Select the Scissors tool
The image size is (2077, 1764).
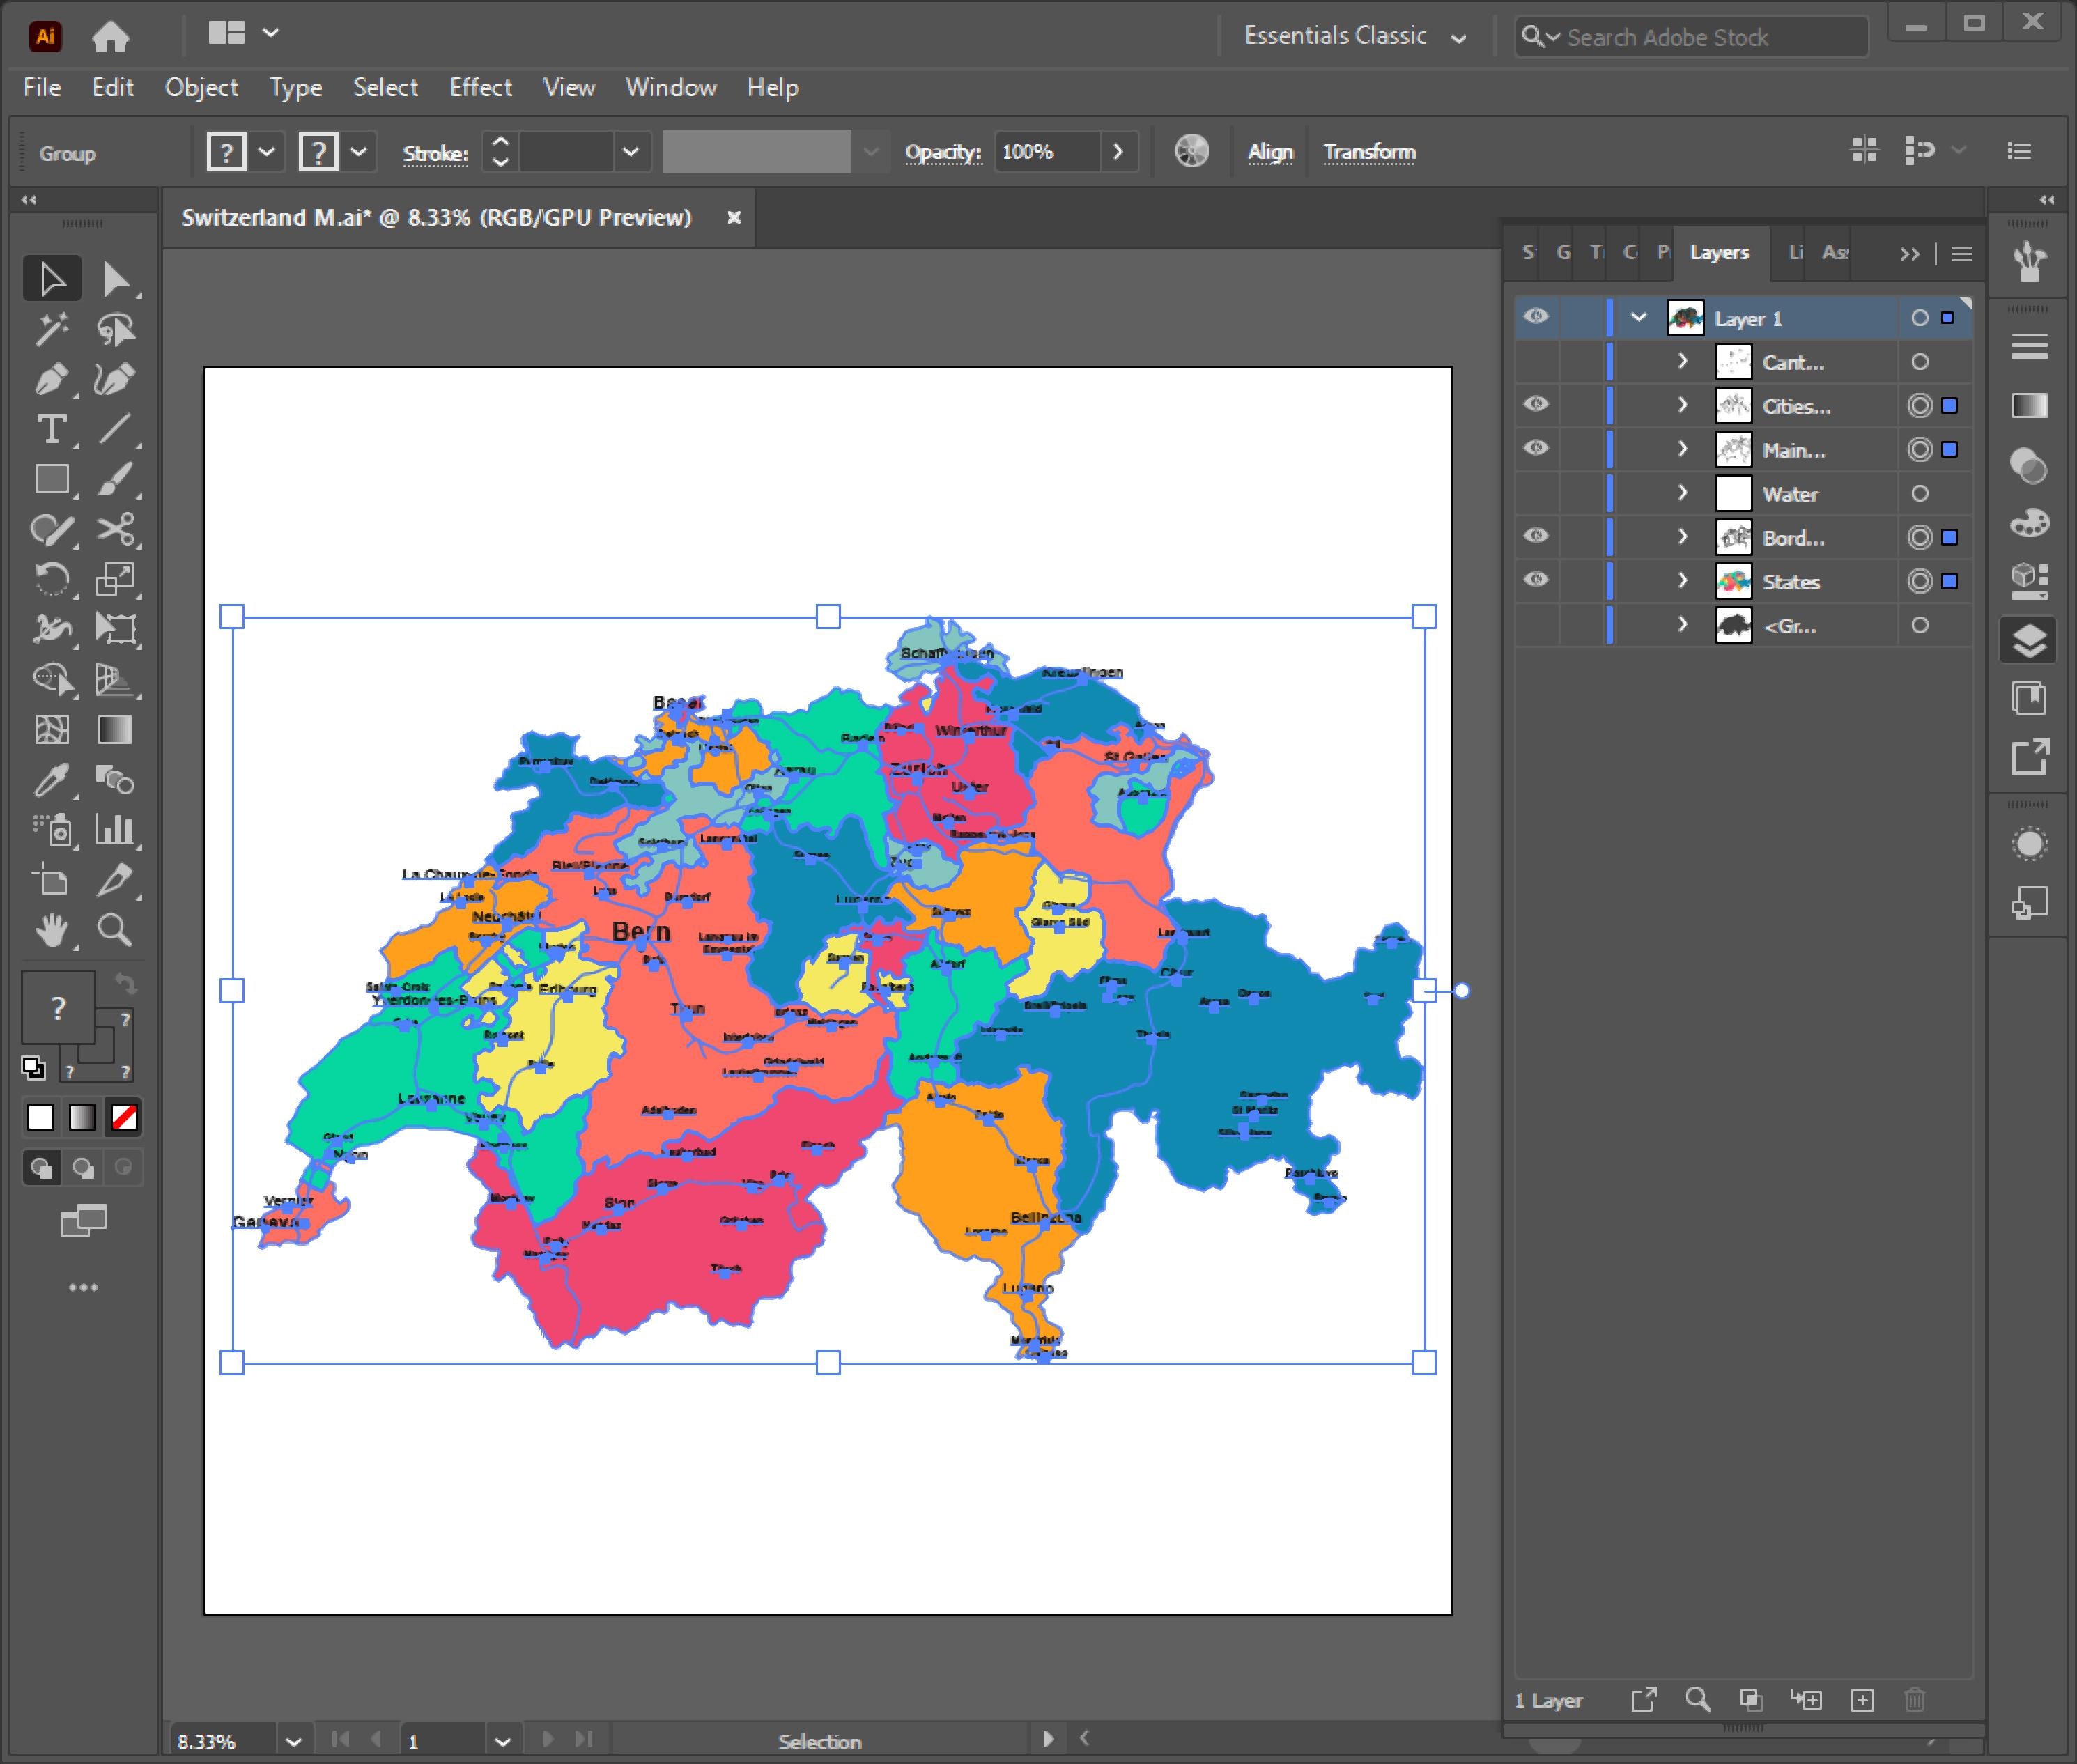pyautogui.click(x=117, y=531)
